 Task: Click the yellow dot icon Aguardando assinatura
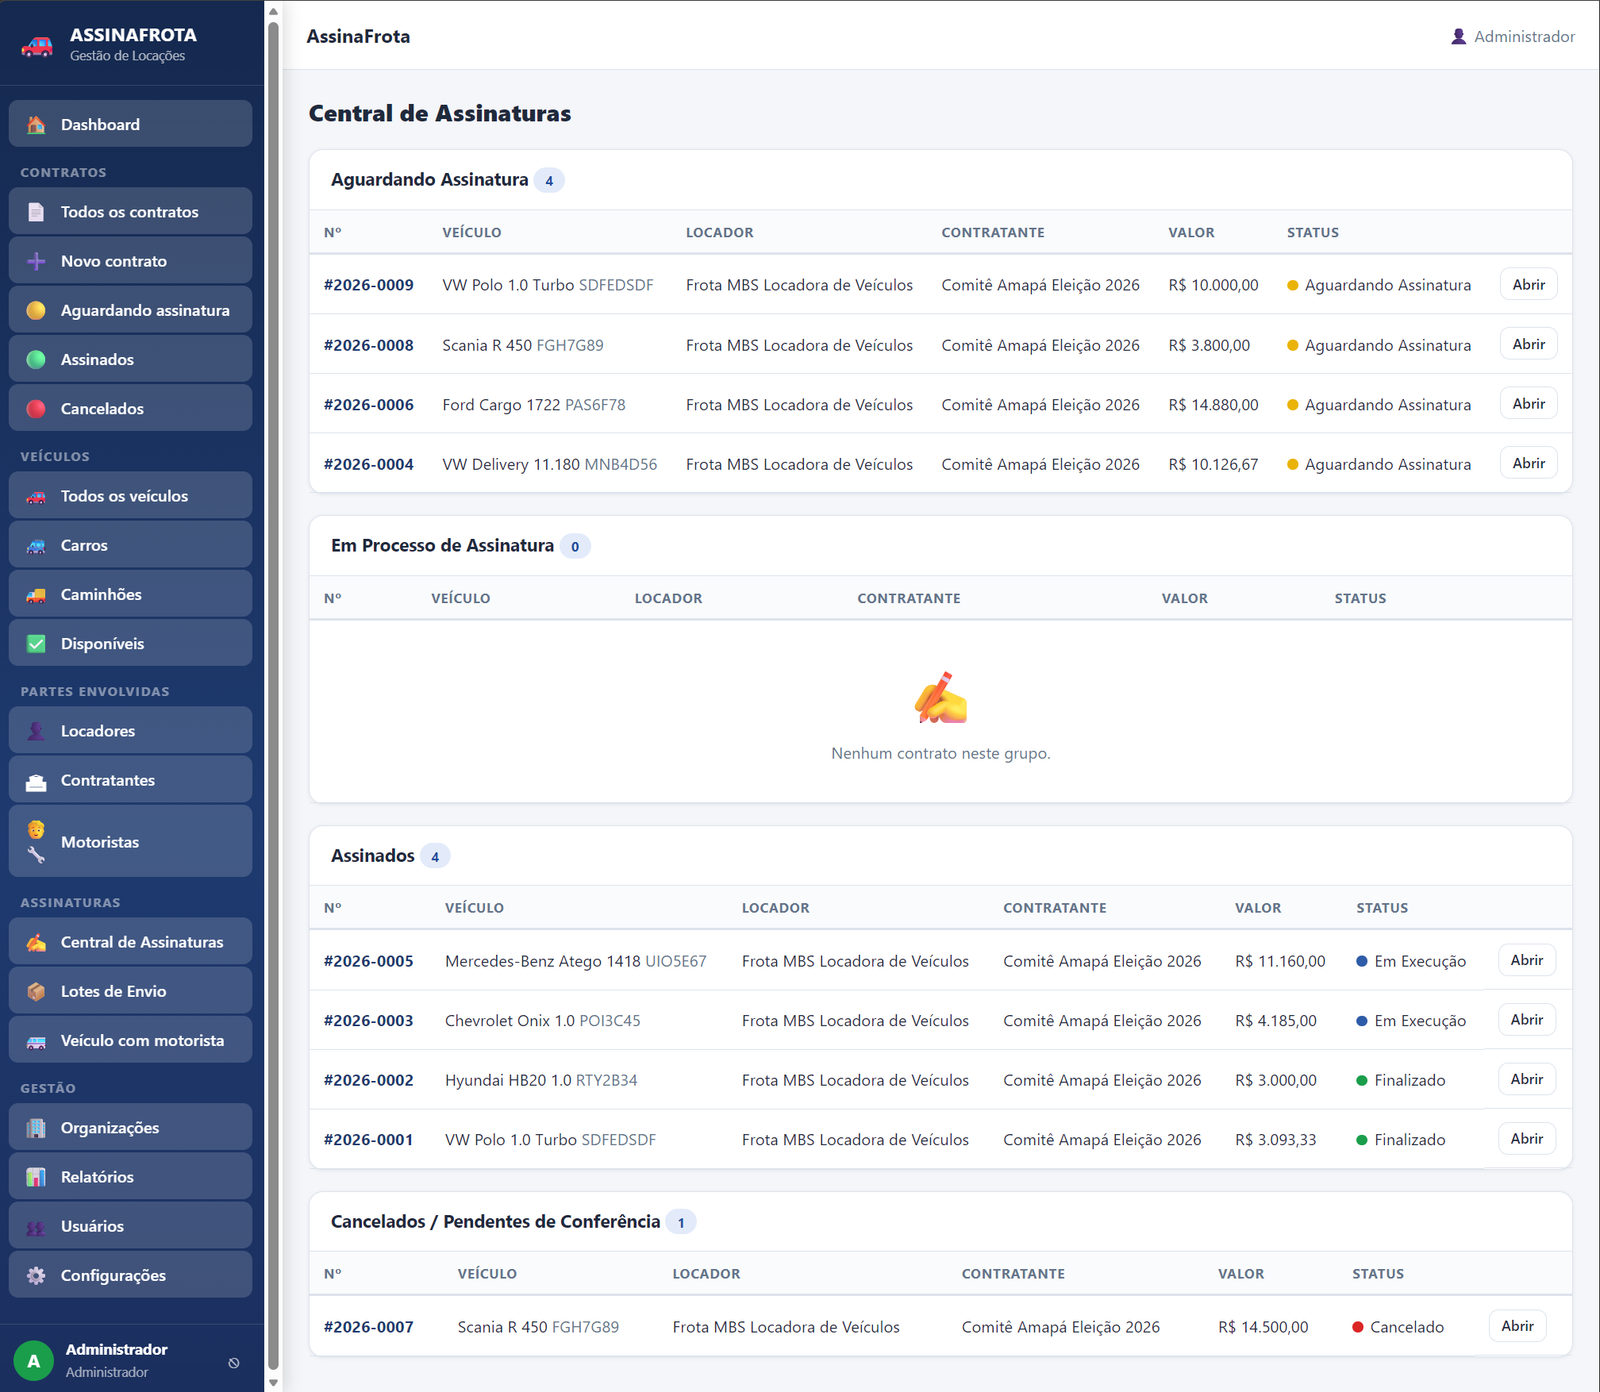pos(36,310)
